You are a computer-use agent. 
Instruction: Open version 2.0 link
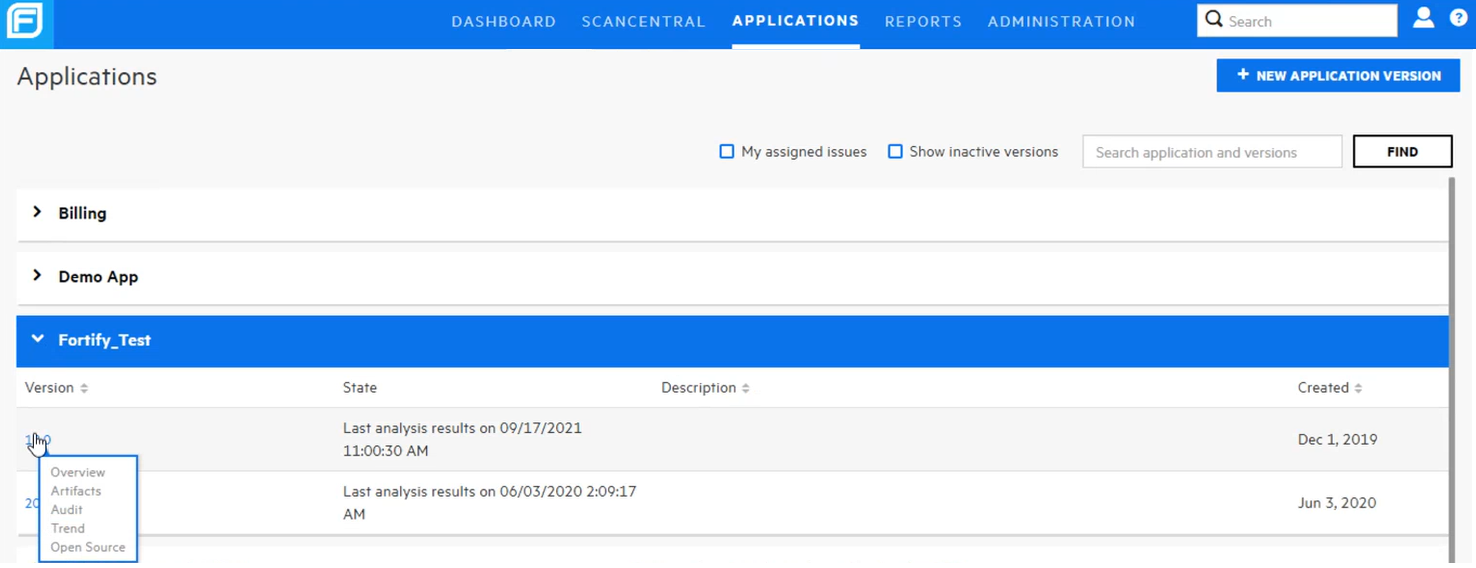coord(32,503)
